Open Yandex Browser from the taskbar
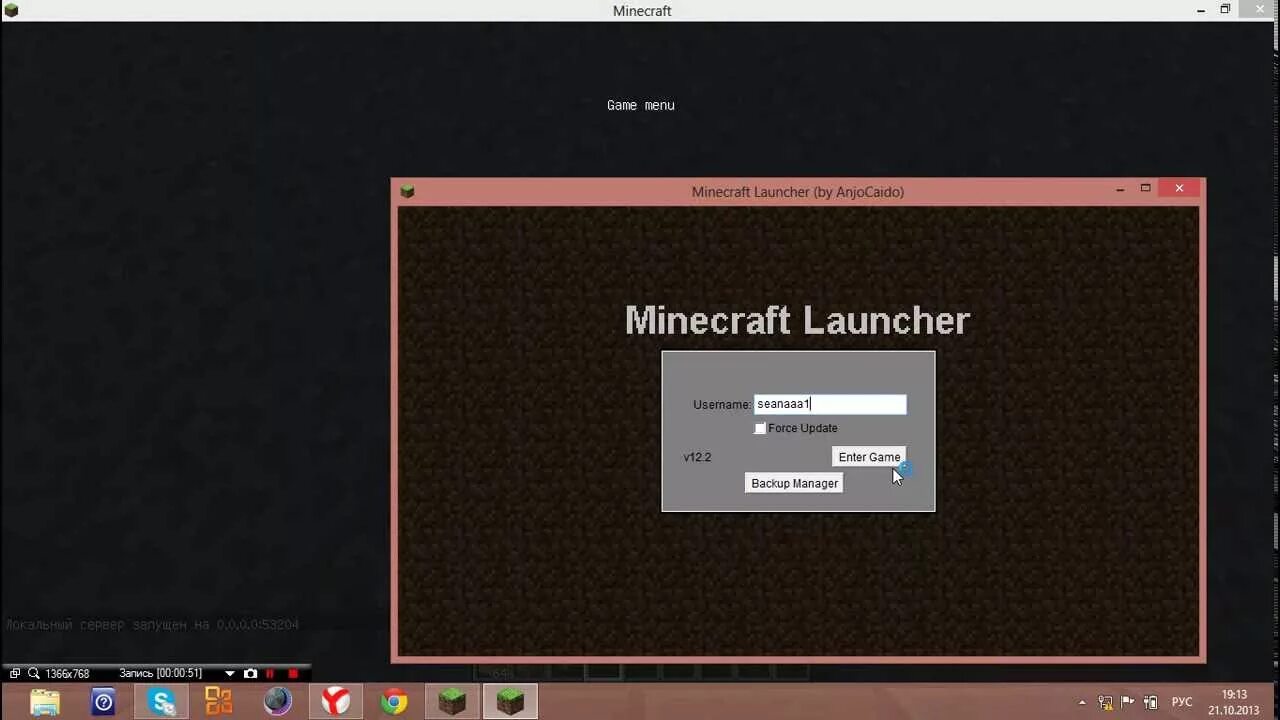The height and width of the screenshot is (720, 1280). (x=335, y=702)
